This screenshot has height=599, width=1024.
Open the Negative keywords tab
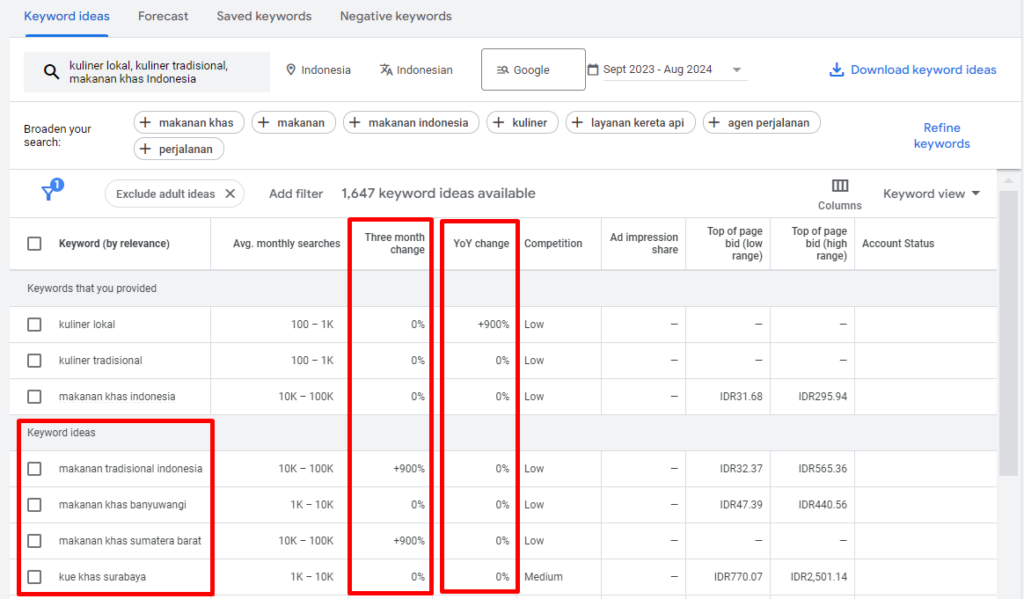pos(396,16)
